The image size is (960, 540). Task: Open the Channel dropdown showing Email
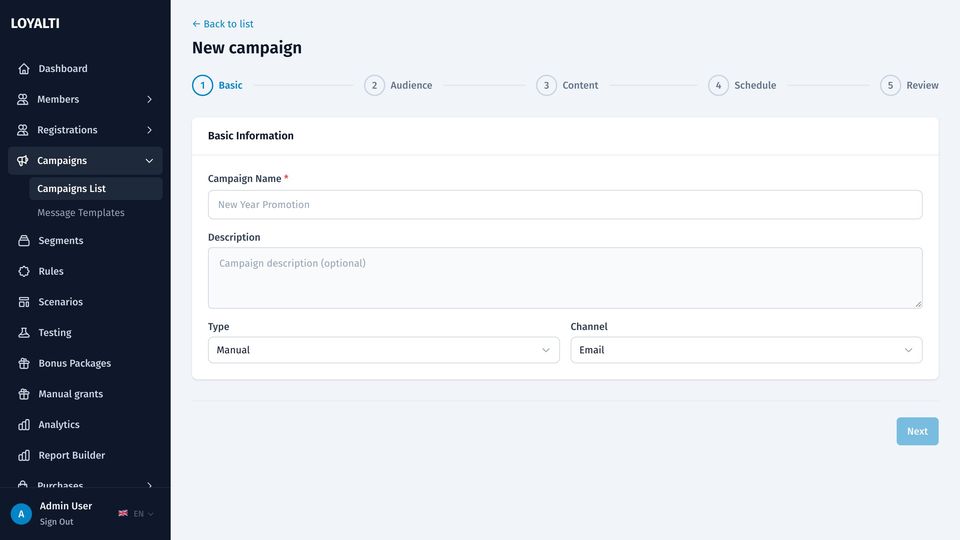746,350
